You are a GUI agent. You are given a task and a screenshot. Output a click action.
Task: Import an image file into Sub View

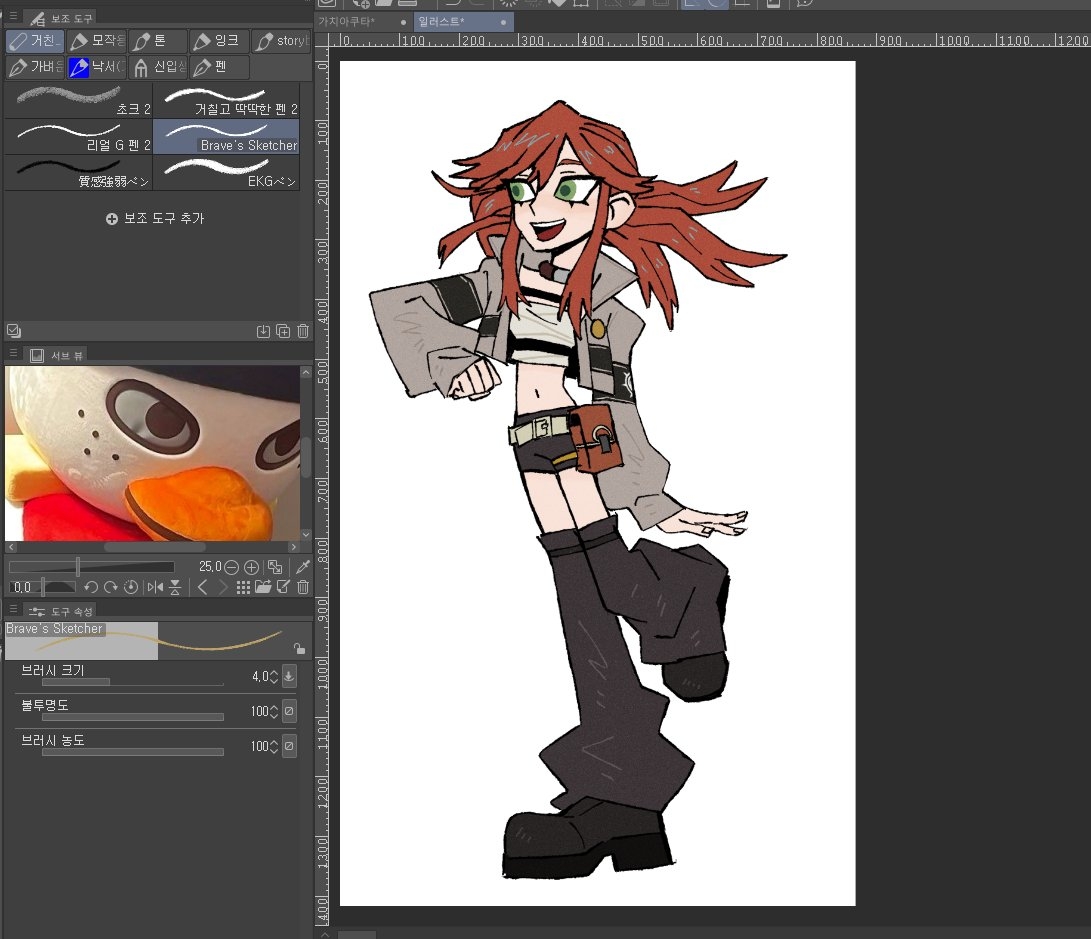(x=263, y=587)
